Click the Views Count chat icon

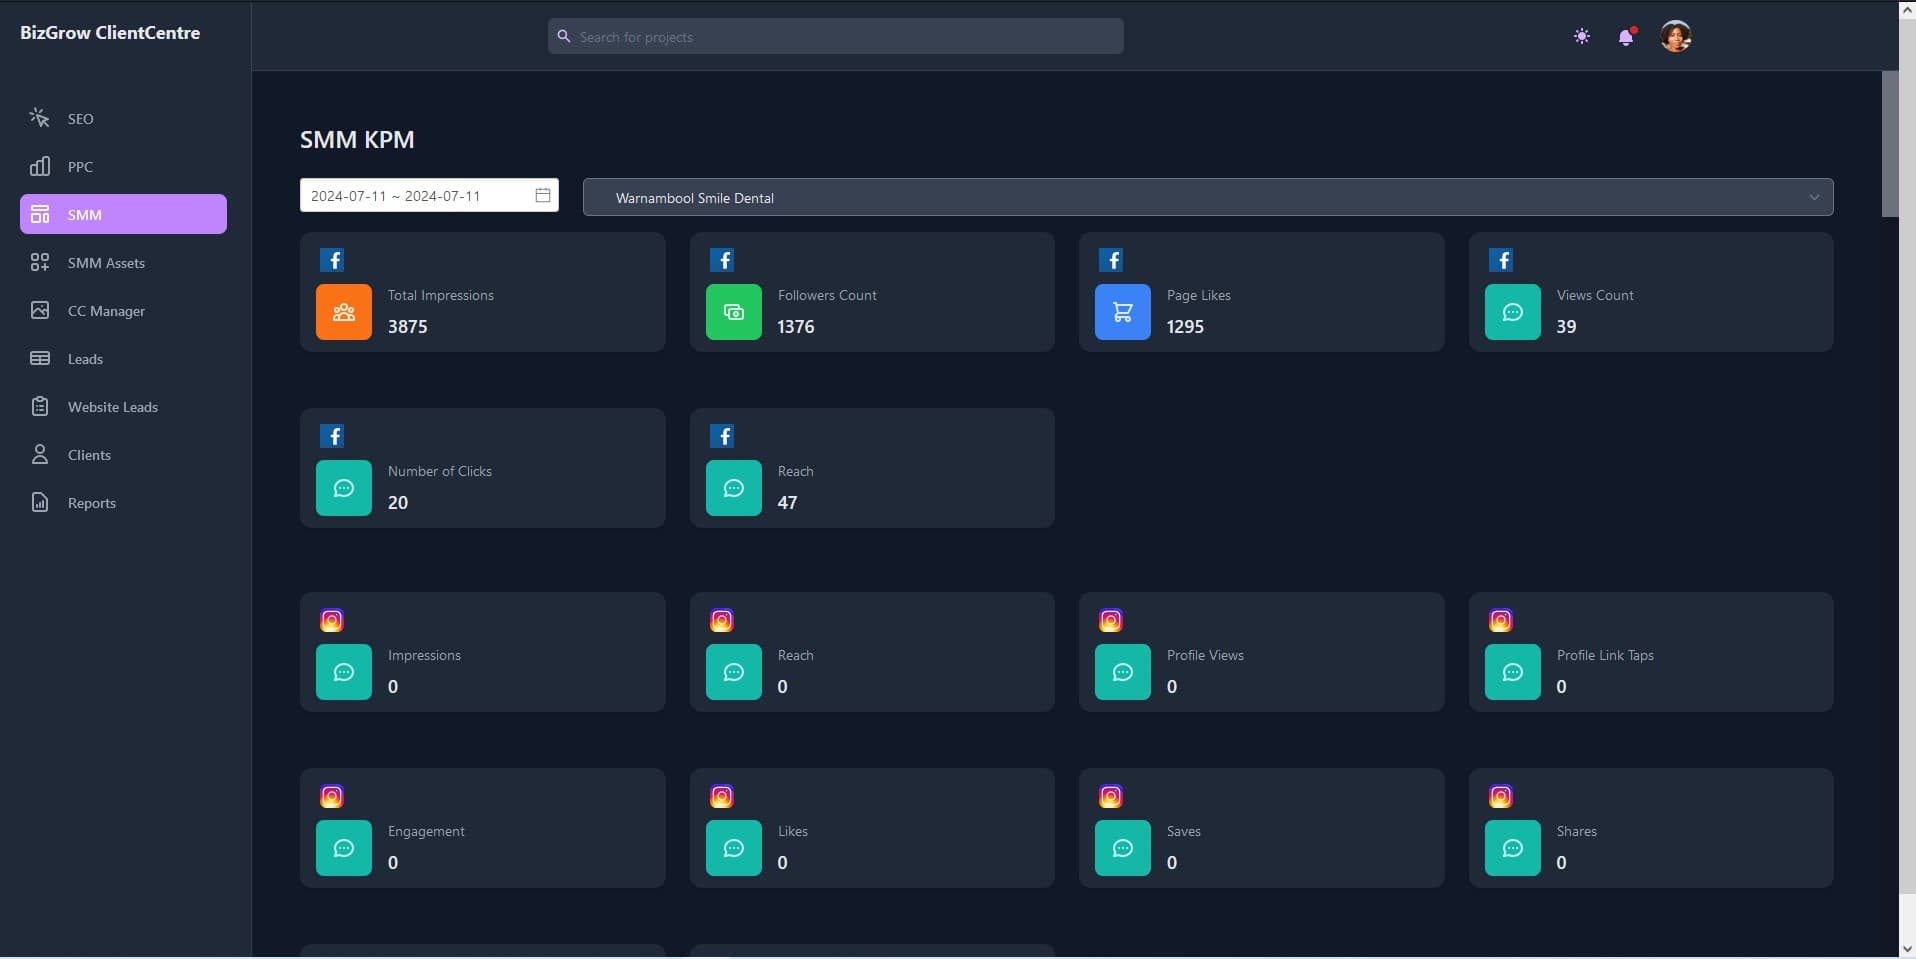(x=1513, y=312)
